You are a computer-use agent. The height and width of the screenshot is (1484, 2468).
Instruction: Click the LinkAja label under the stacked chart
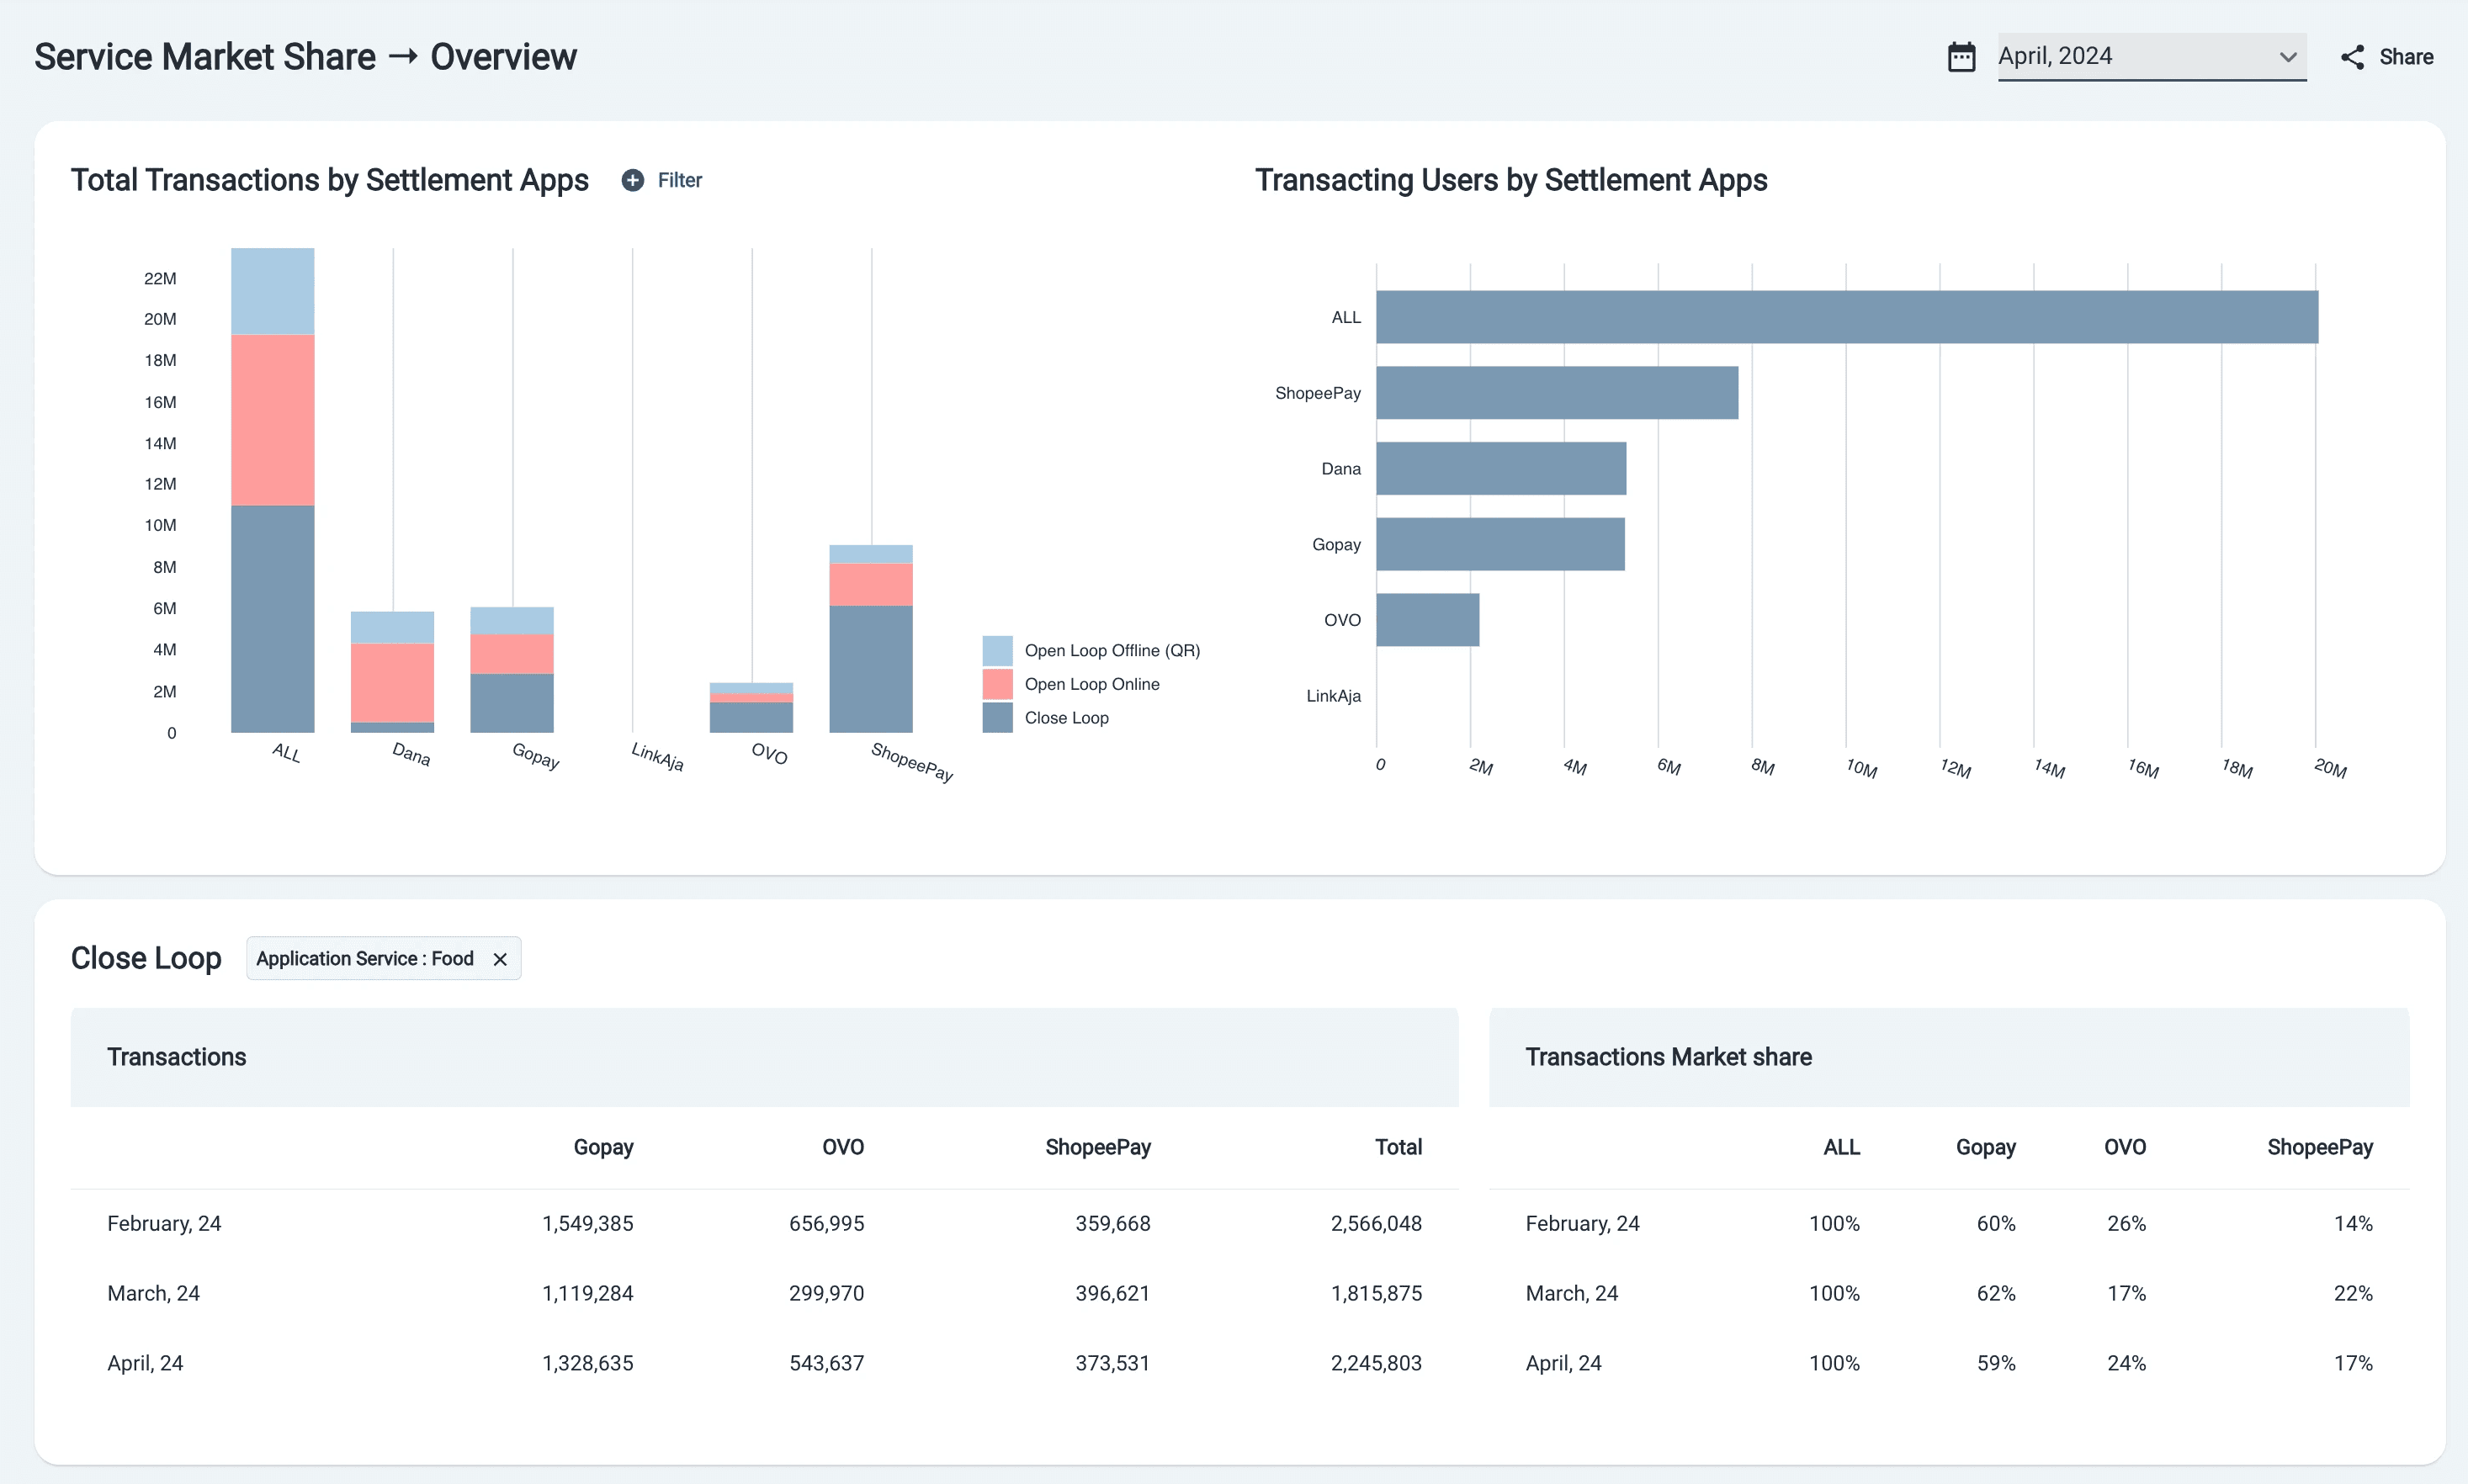pyautogui.click(x=656, y=757)
